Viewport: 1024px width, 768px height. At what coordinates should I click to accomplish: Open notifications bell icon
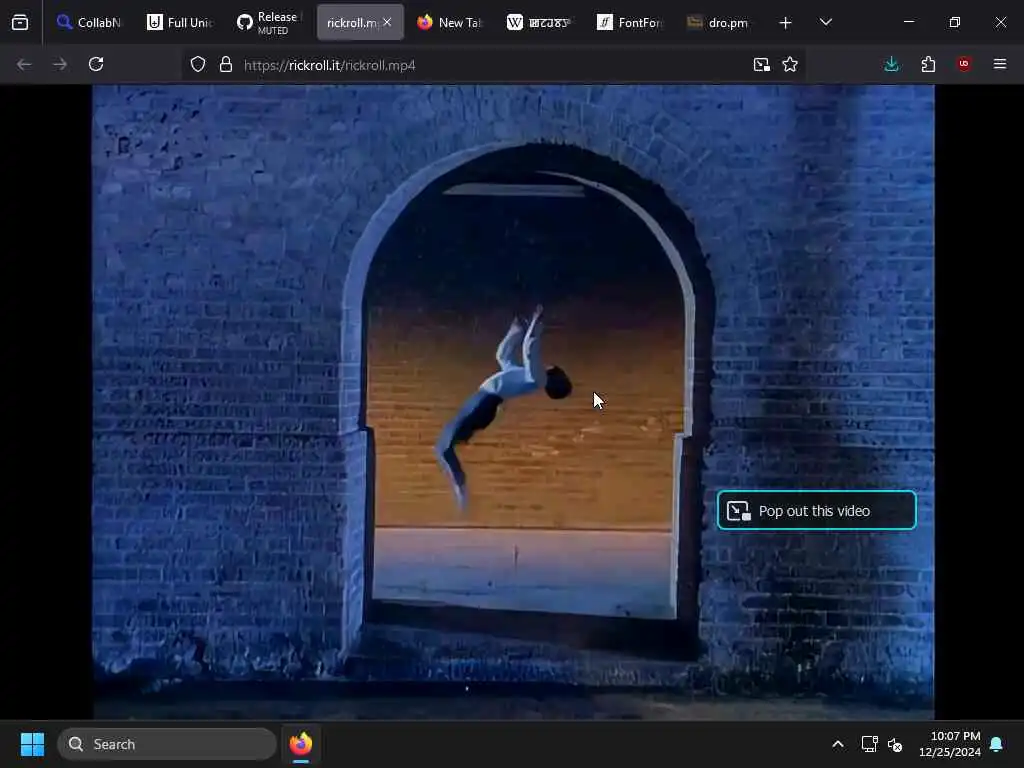[997, 744]
